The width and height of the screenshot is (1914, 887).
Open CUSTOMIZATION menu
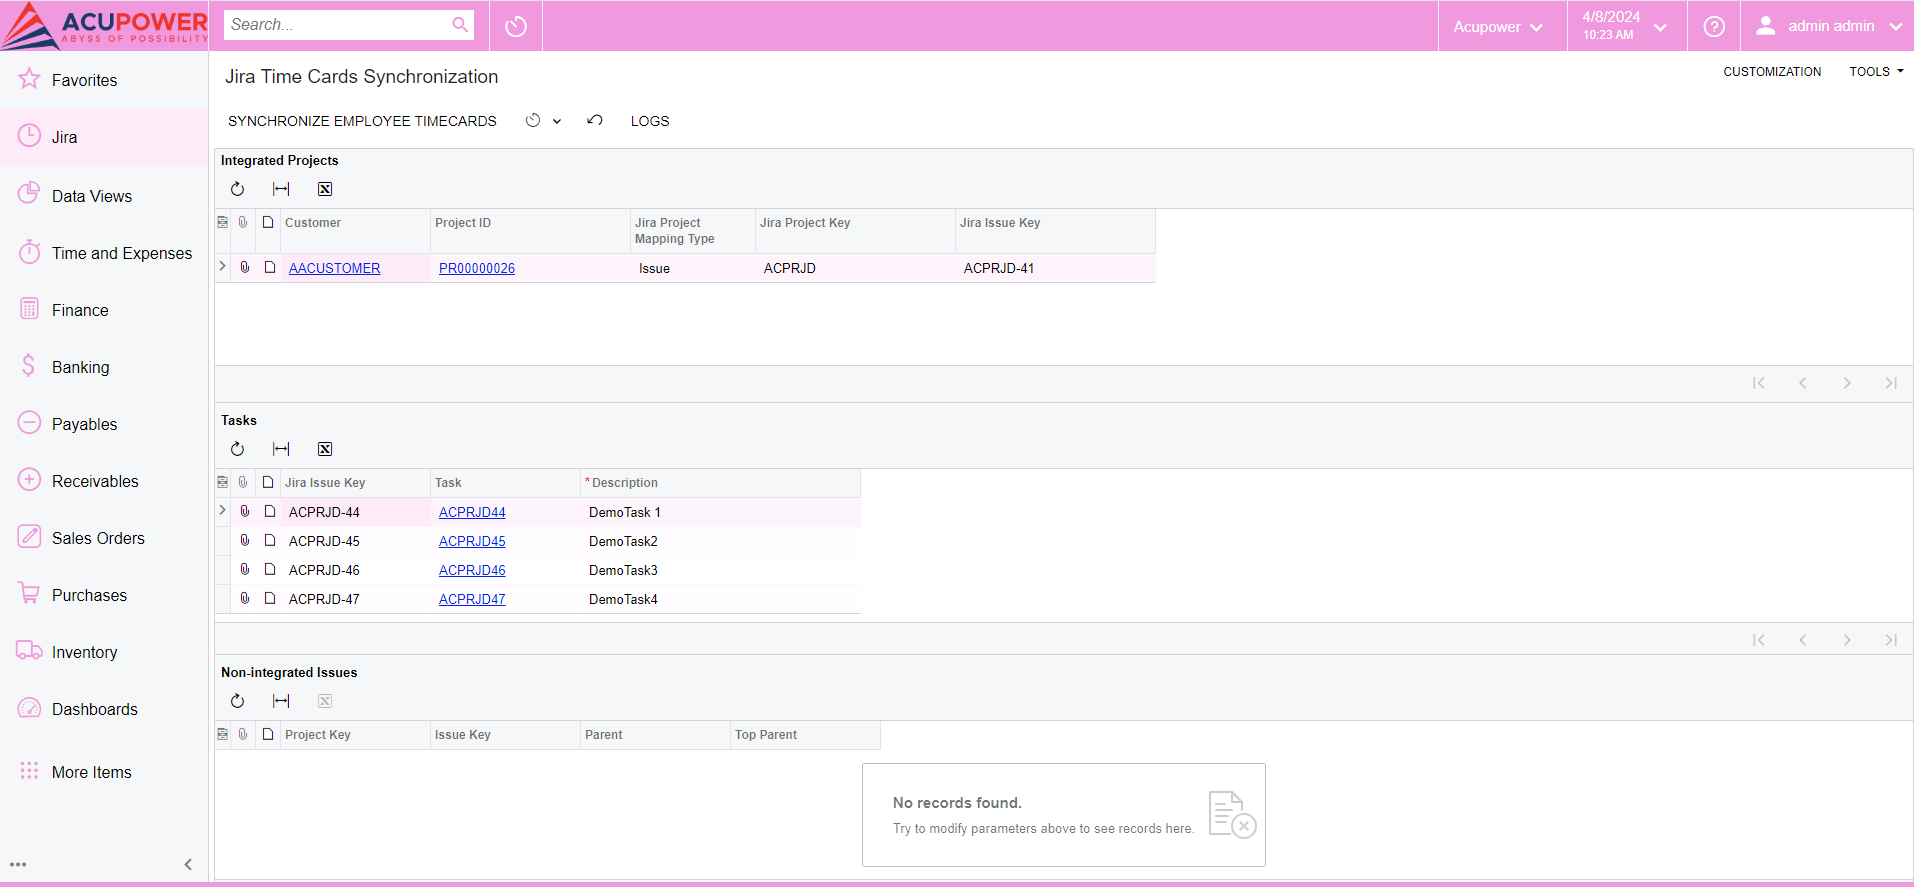1772,72
